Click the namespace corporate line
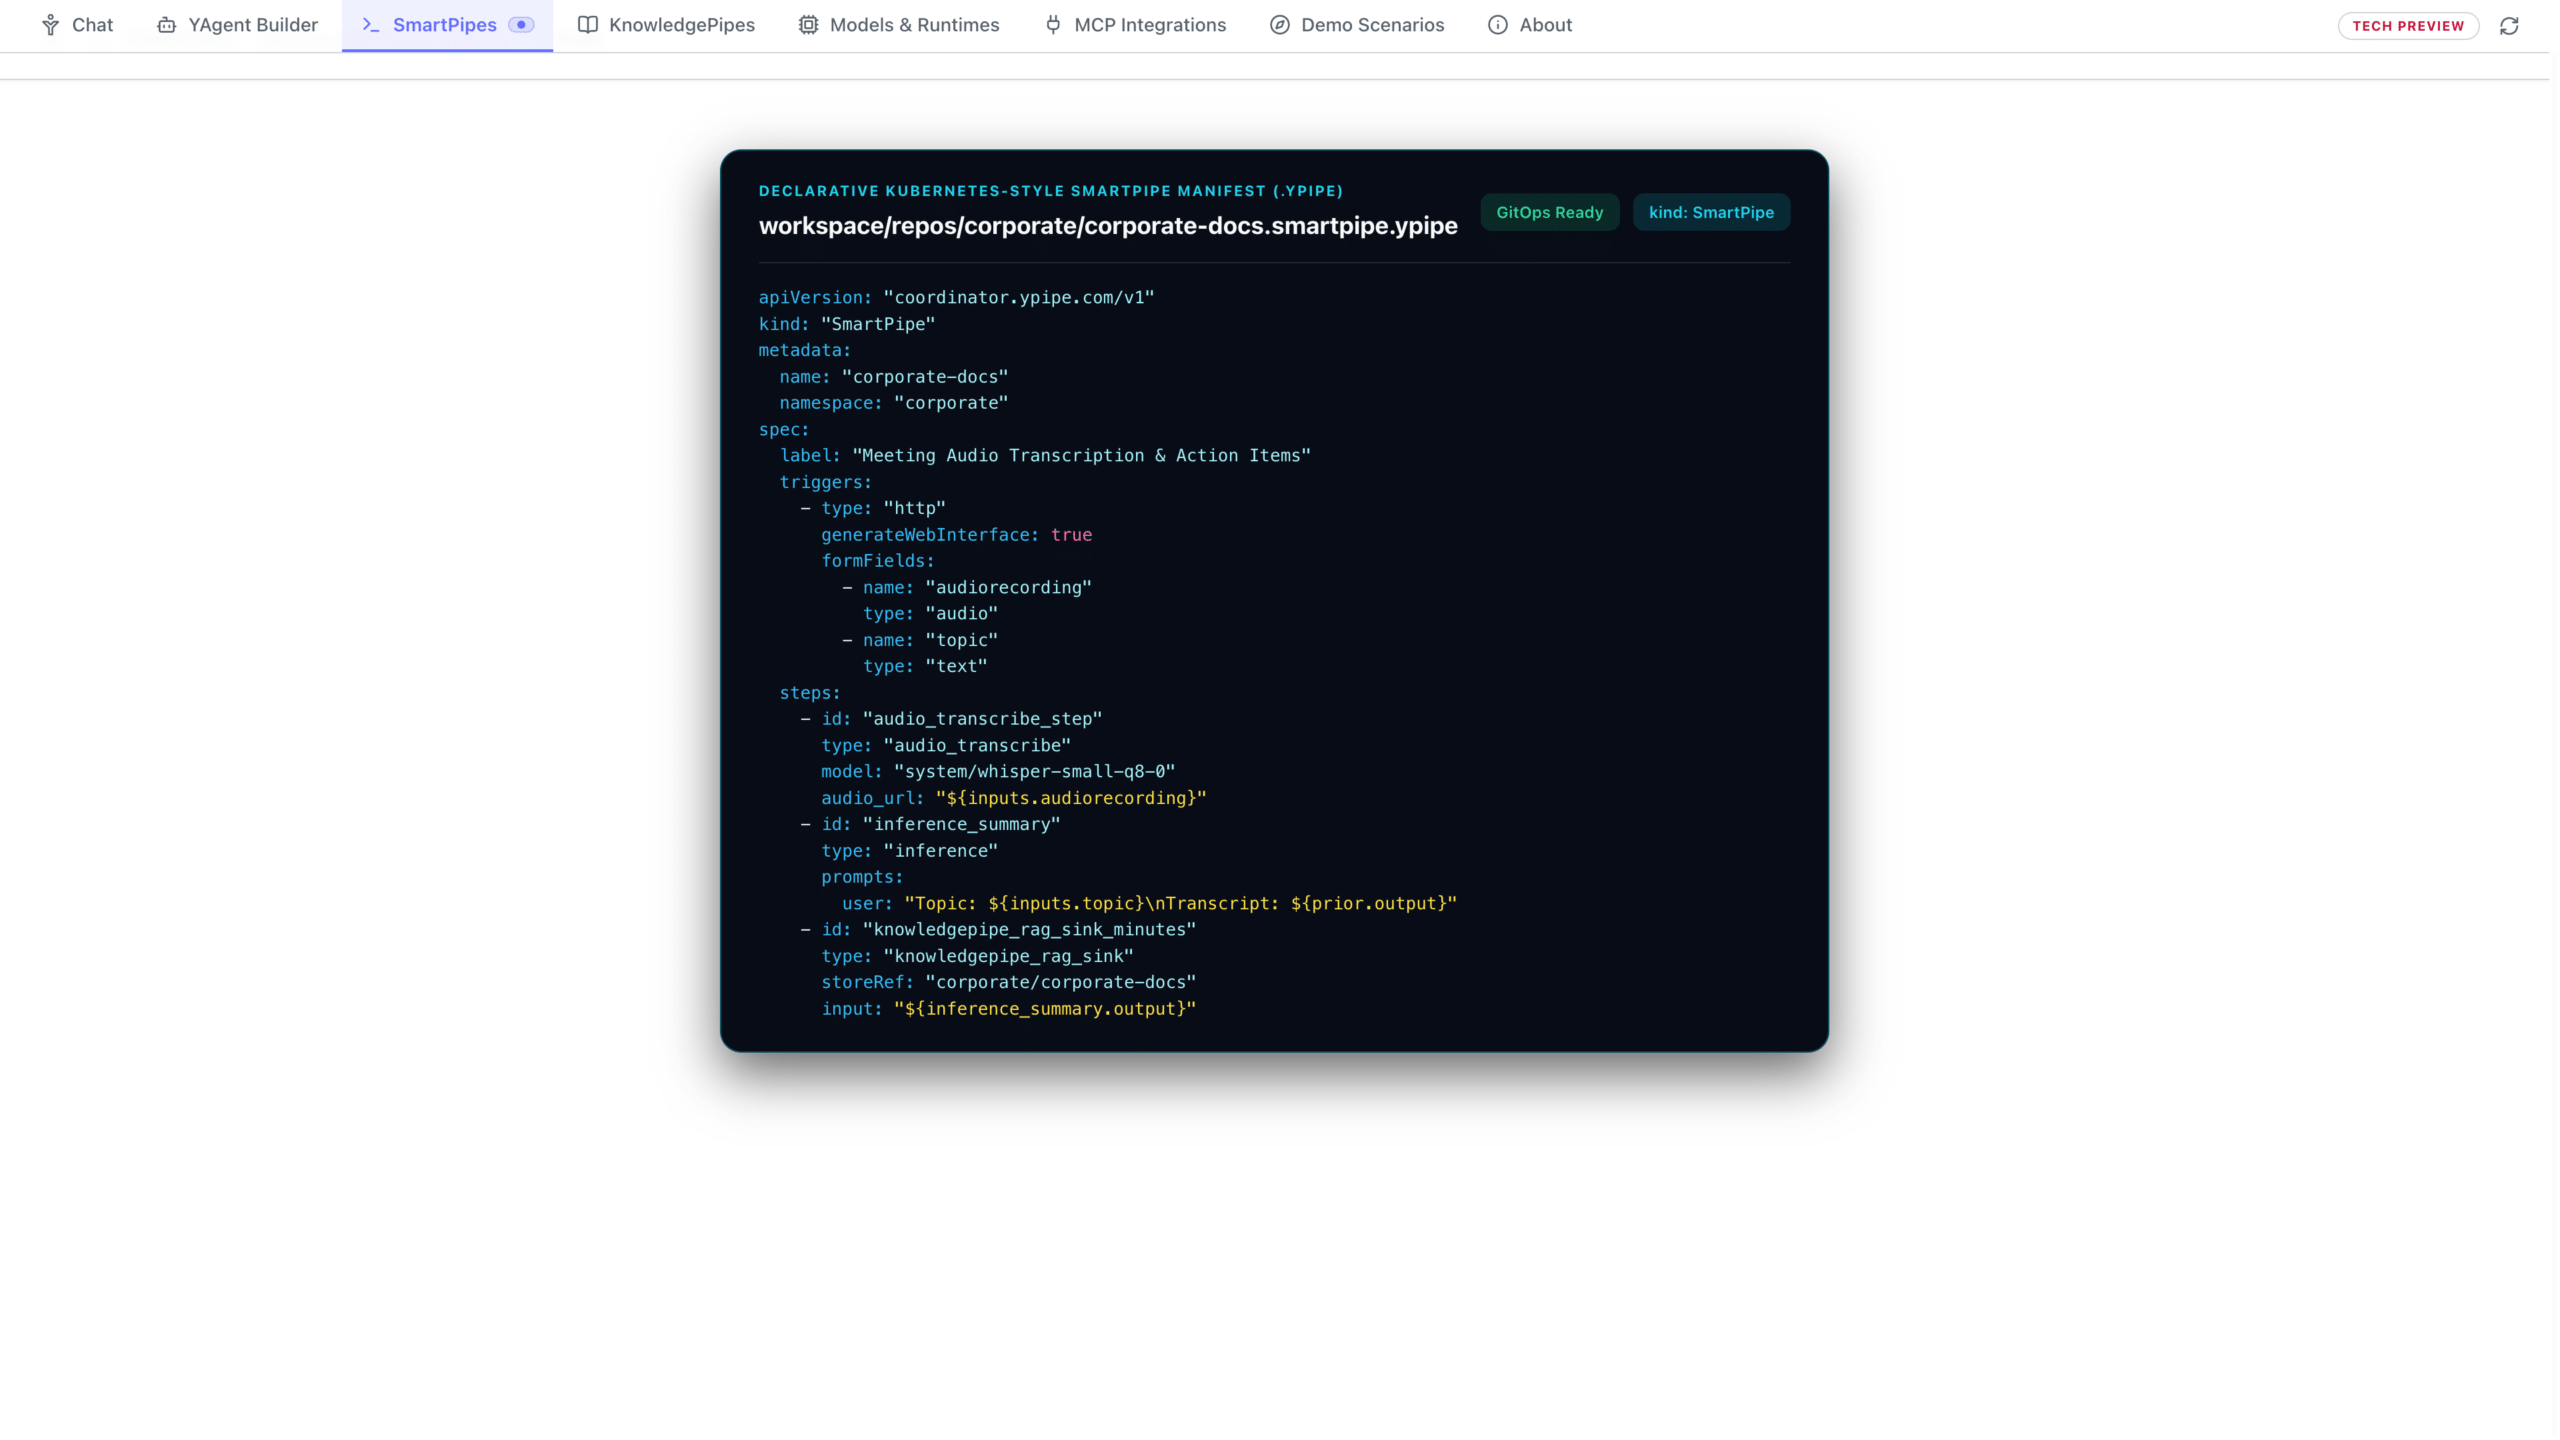The height and width of the screenshot is (1440, 2560). click(x=894, y=402)
